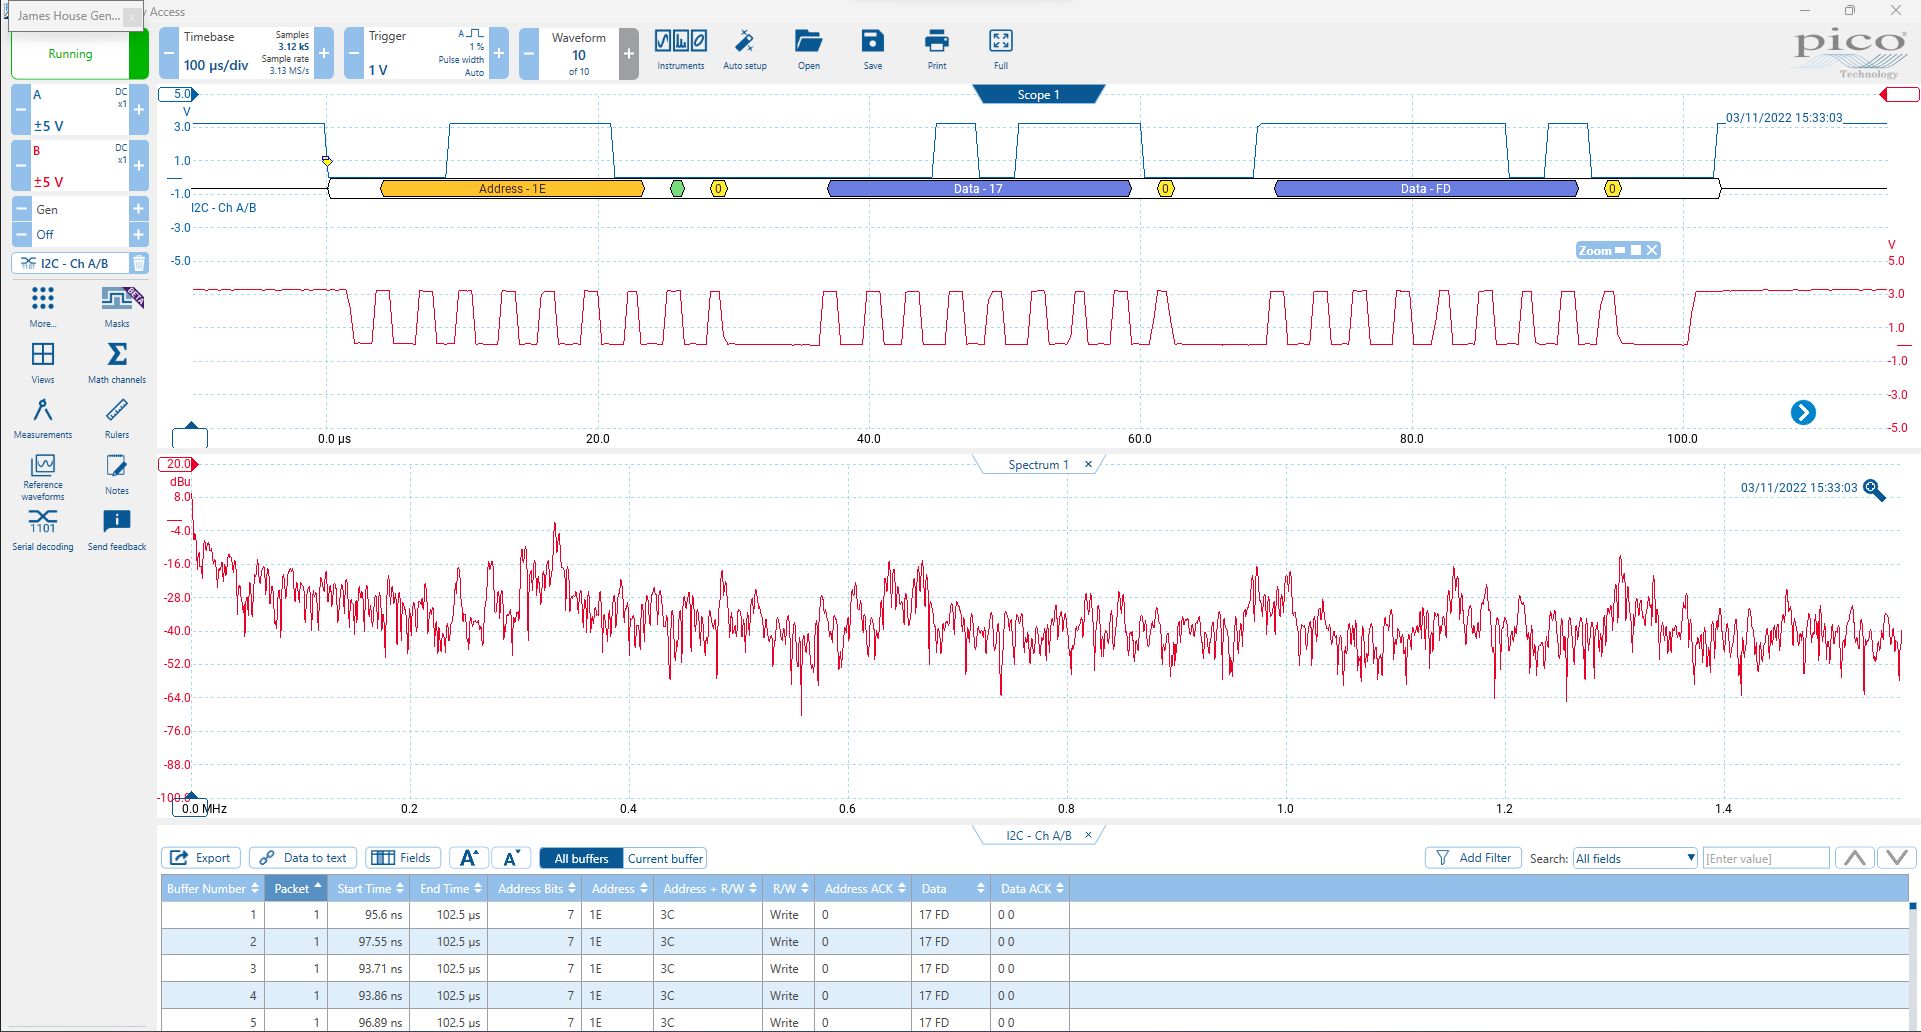The image size is (1921, 1032).
Task: Open the Masks tool
Action: tap(118, 306)
